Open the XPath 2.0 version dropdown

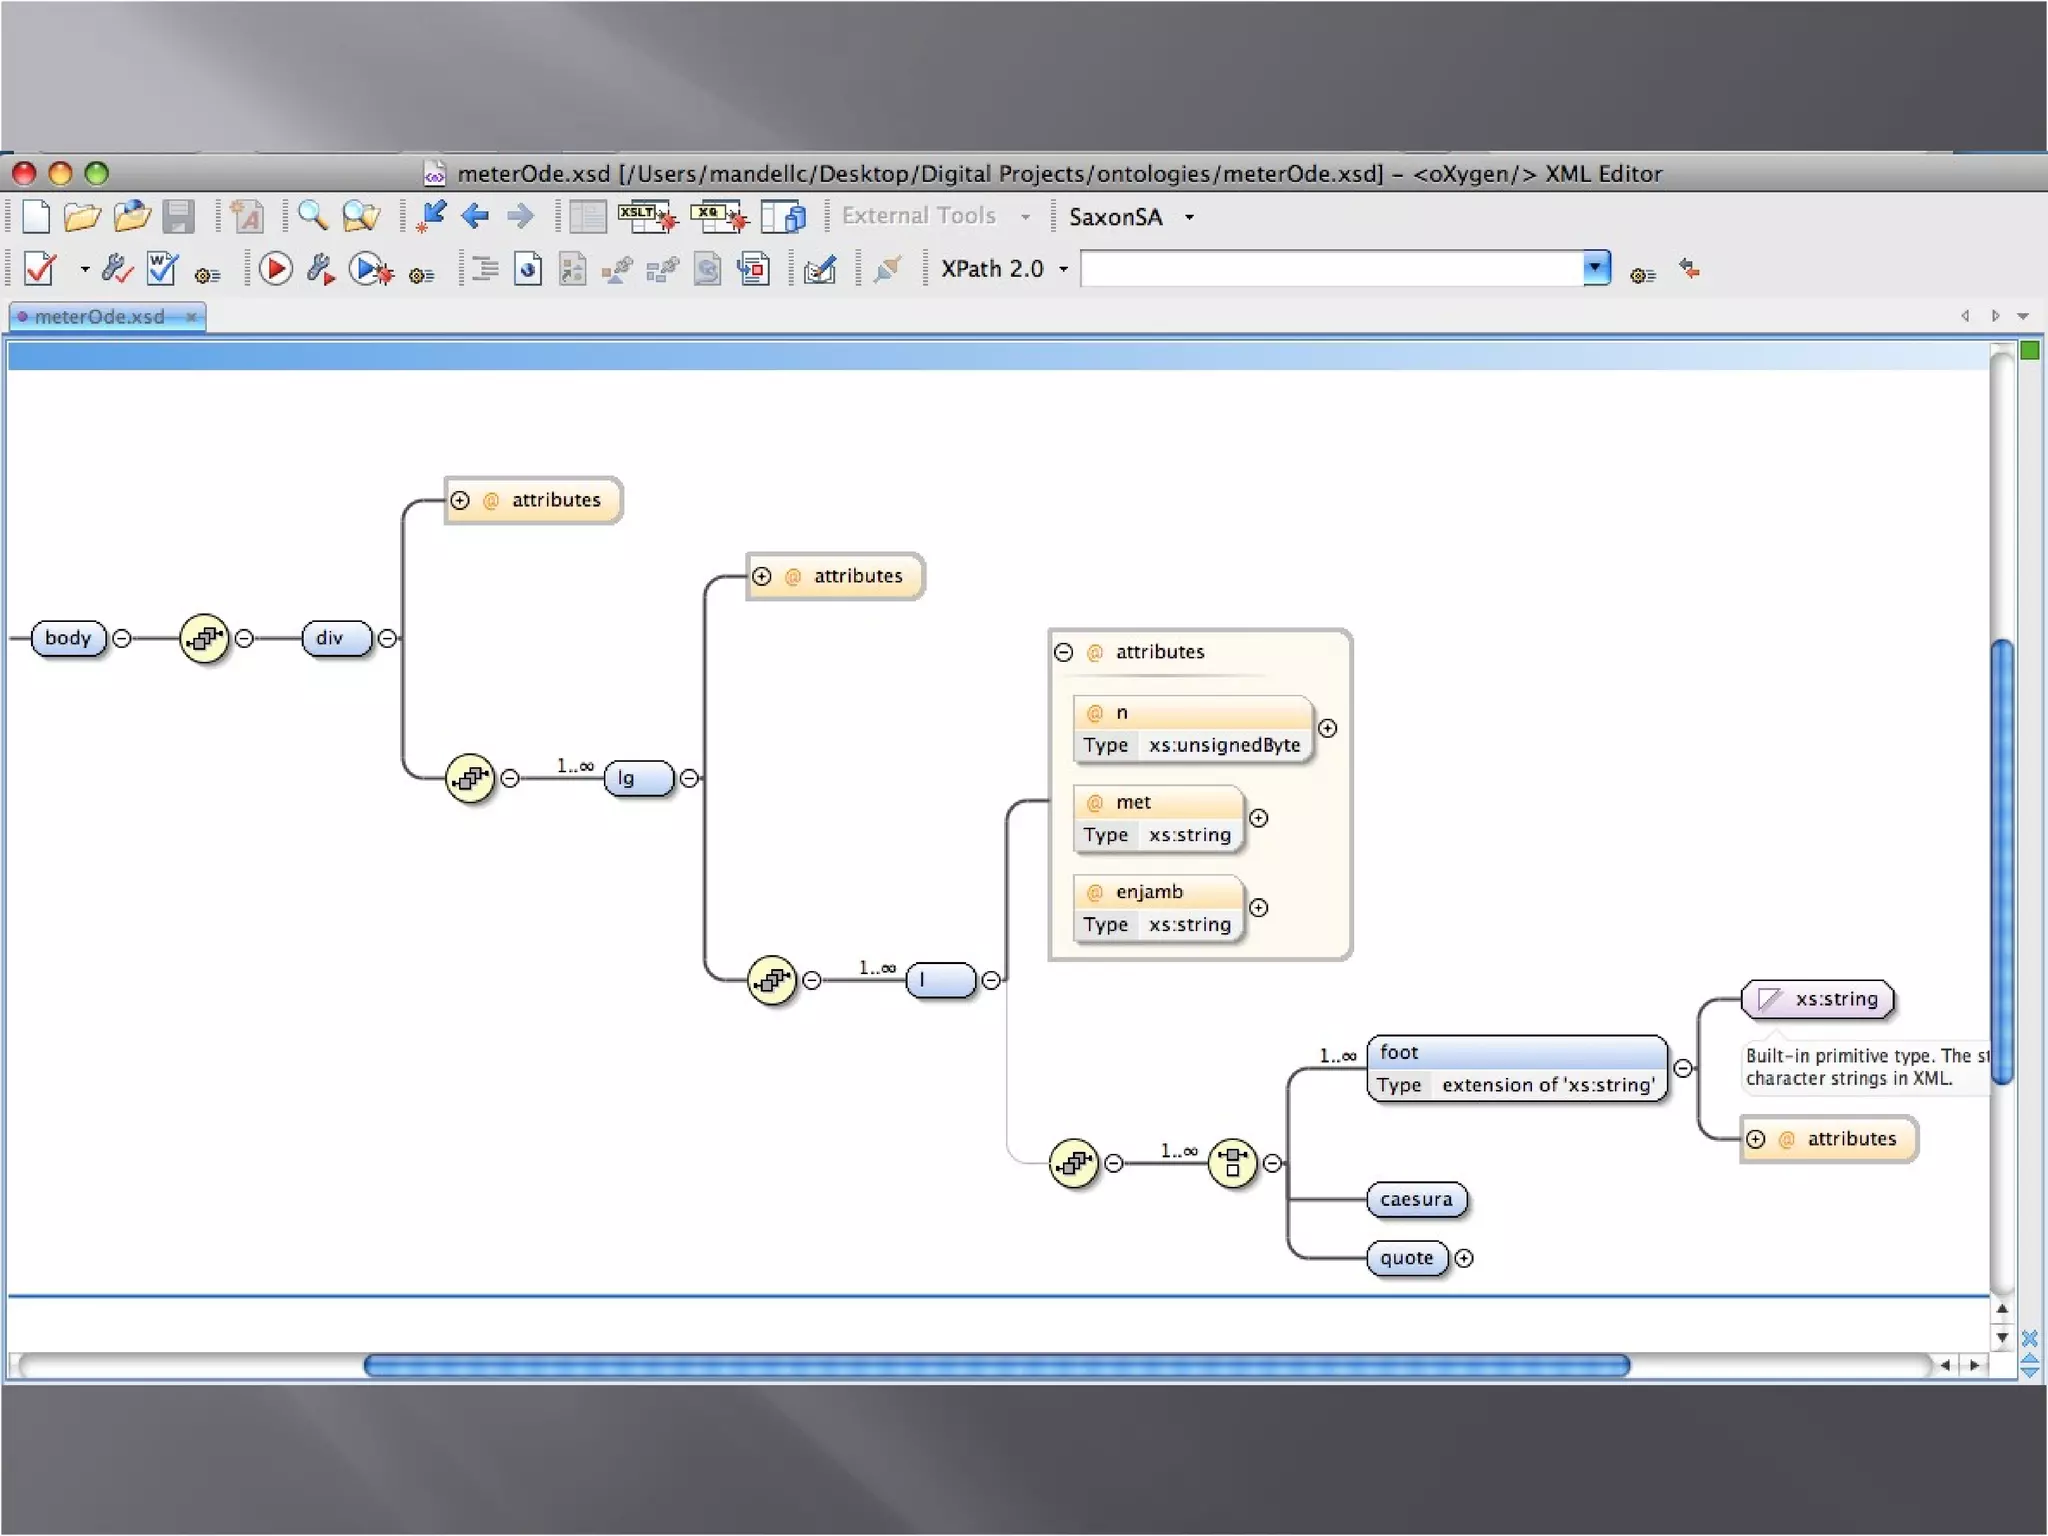coord(1063,269)
